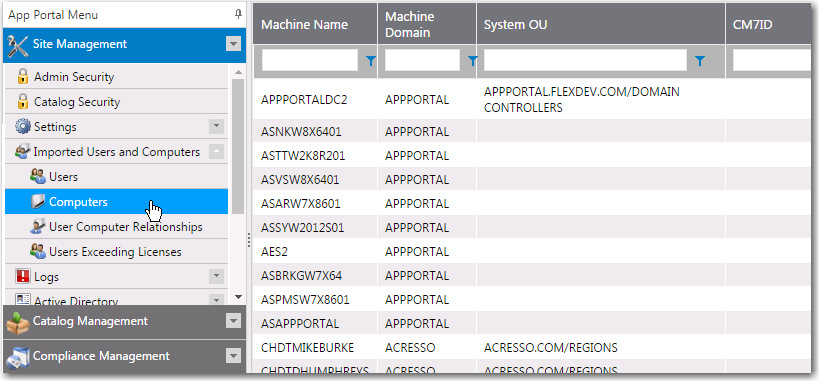This screenshot has width=819, height=381.
Task: Click the menu scrollbar down arrow
Action: click(238, 297)
